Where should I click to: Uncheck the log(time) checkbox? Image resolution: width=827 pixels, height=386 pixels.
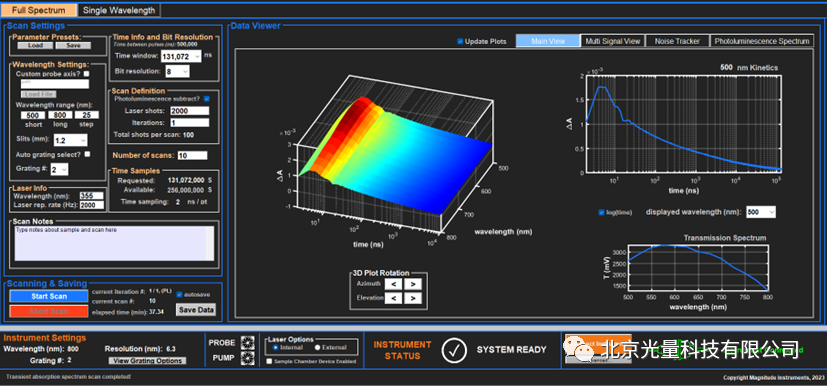click(x=602, y=213)
